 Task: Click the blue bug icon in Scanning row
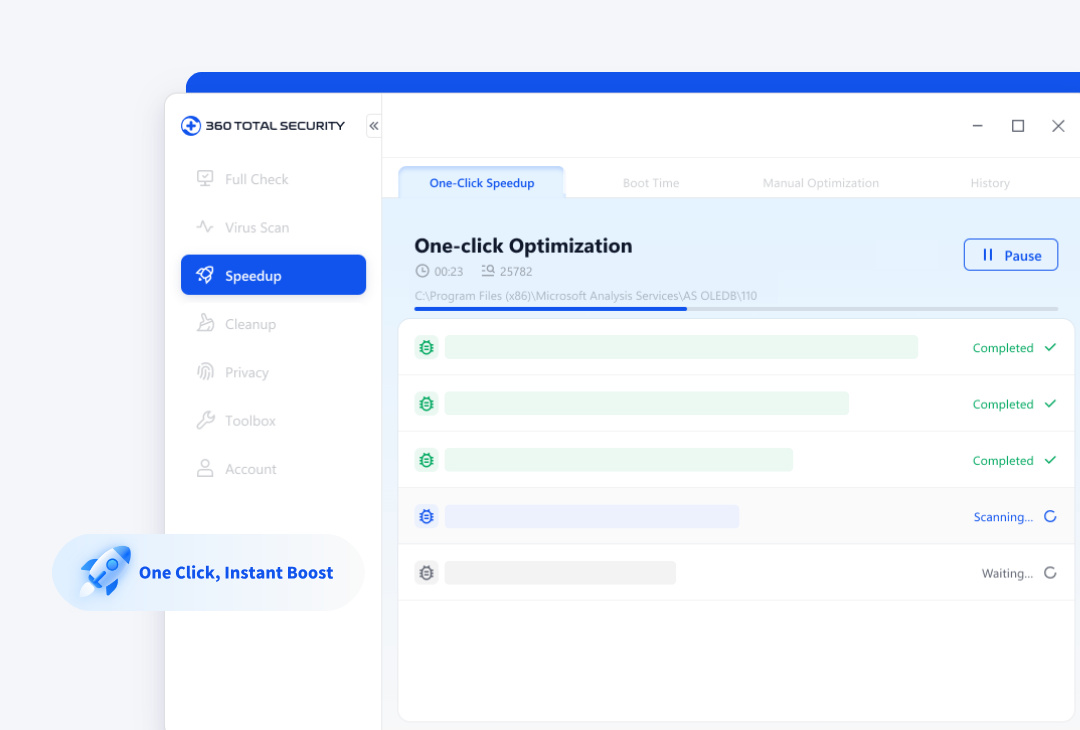pyautogui.click(x=426, y=516)
